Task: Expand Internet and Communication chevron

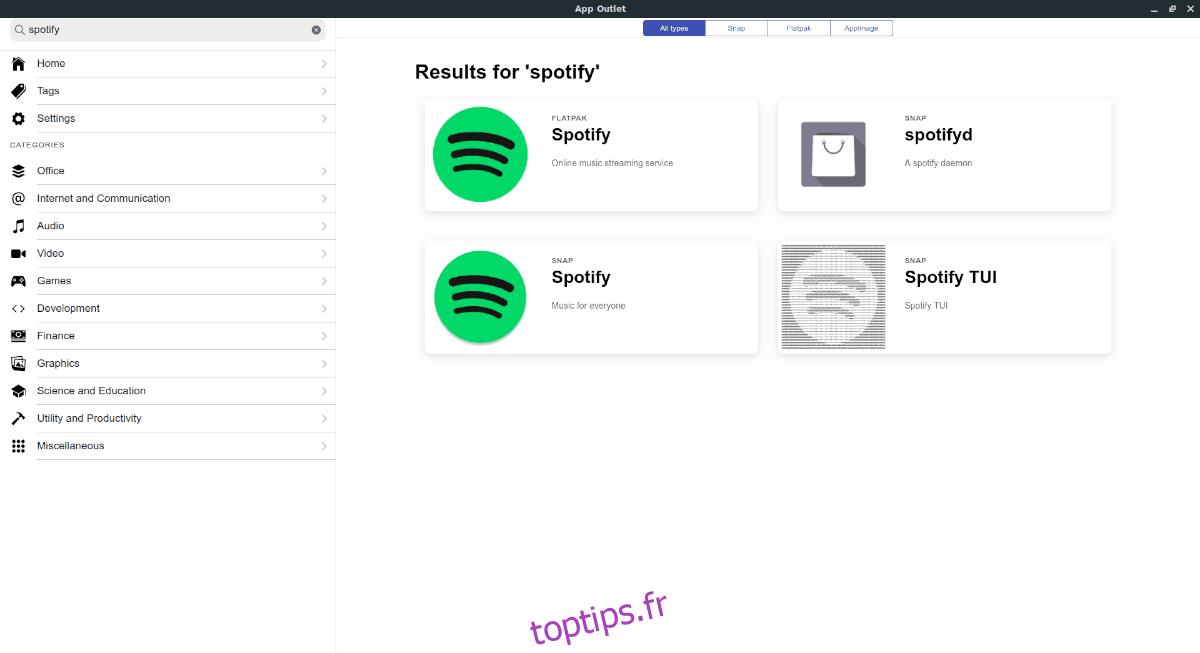Action: pos(324,198)
